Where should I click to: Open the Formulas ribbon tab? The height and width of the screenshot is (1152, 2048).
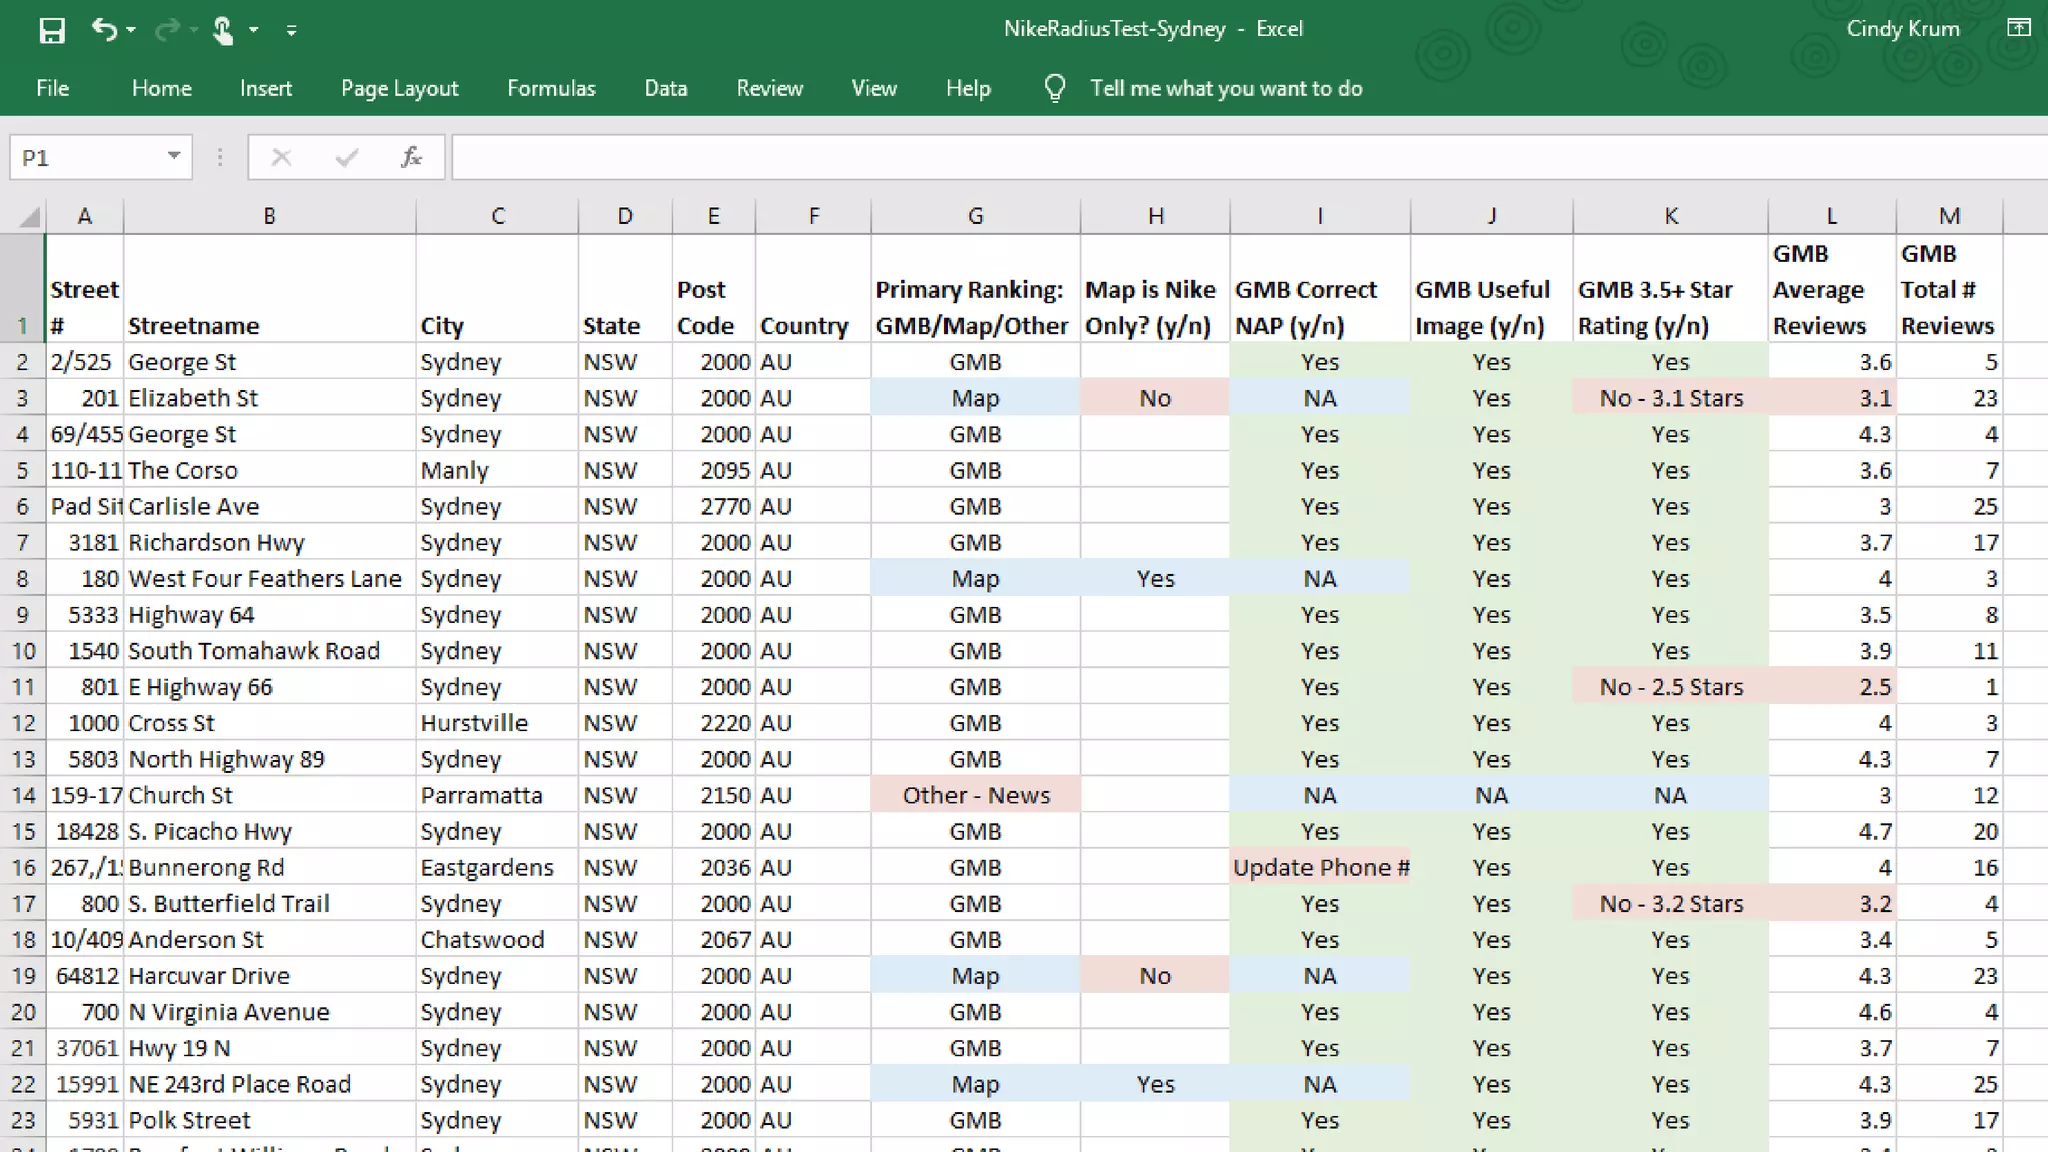(551, 88)
